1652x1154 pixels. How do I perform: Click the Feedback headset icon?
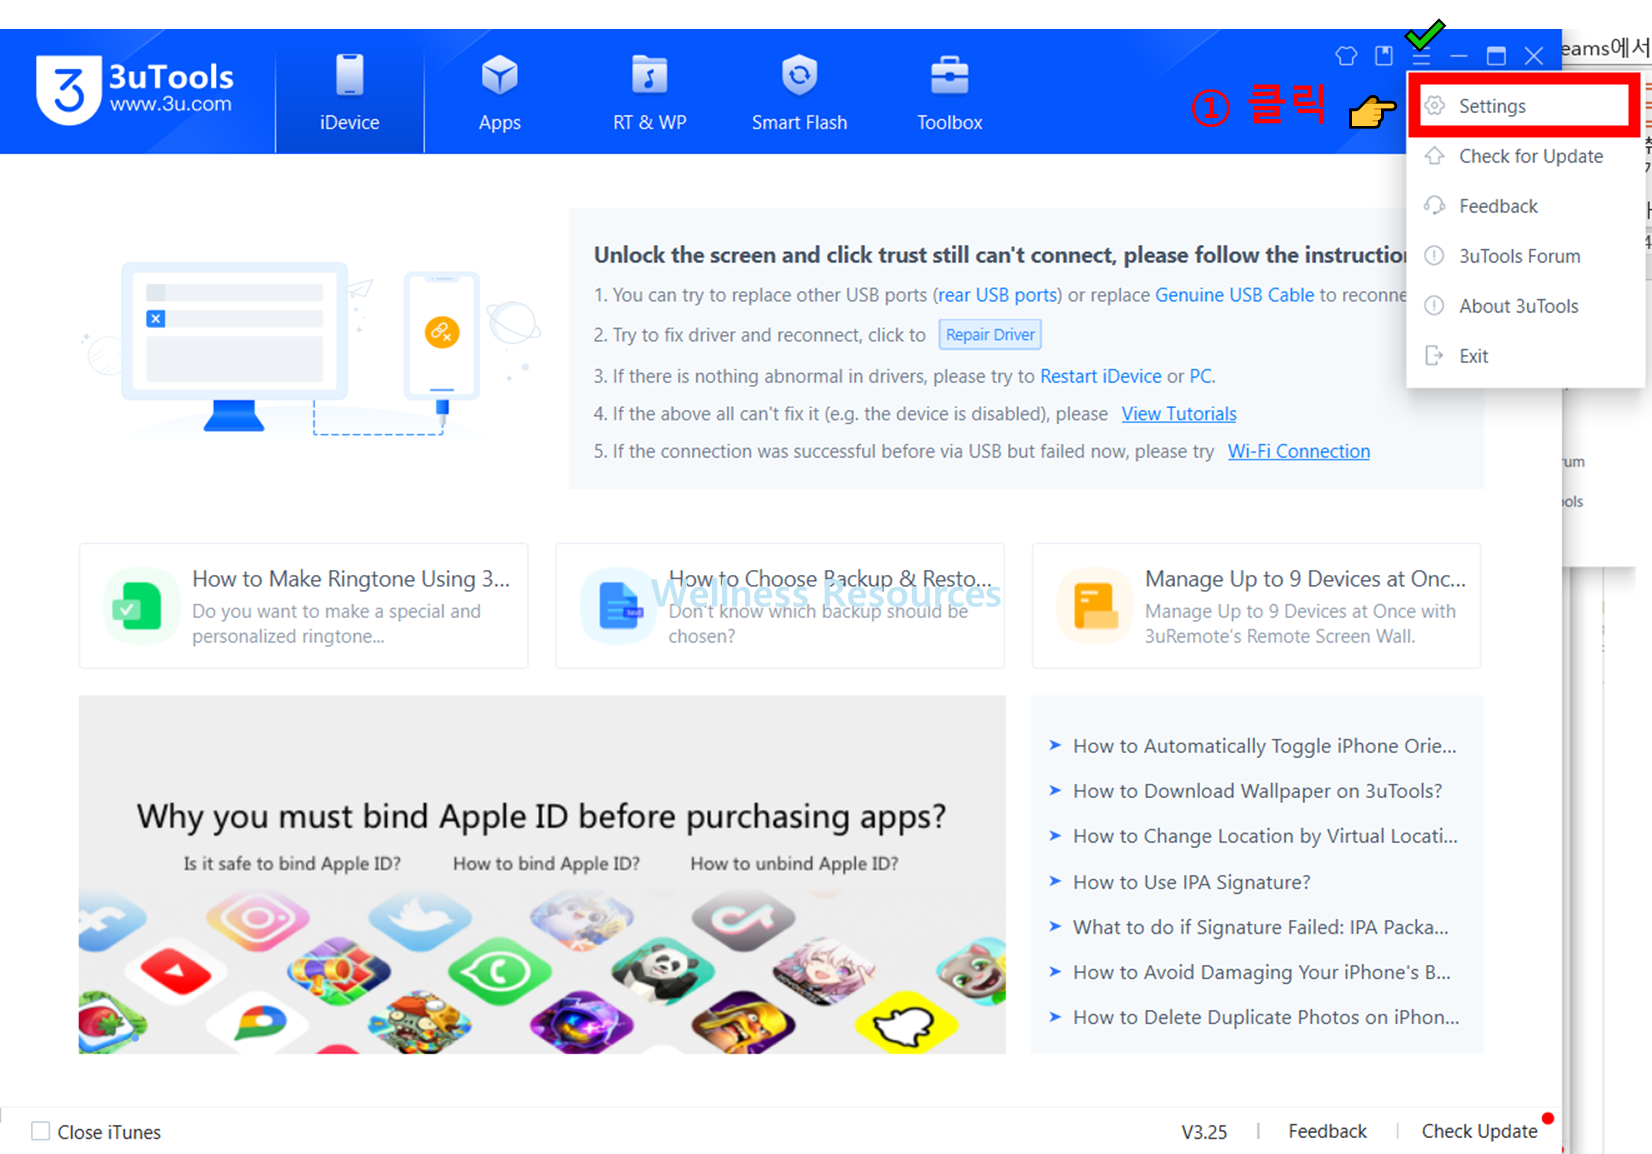1434,206
